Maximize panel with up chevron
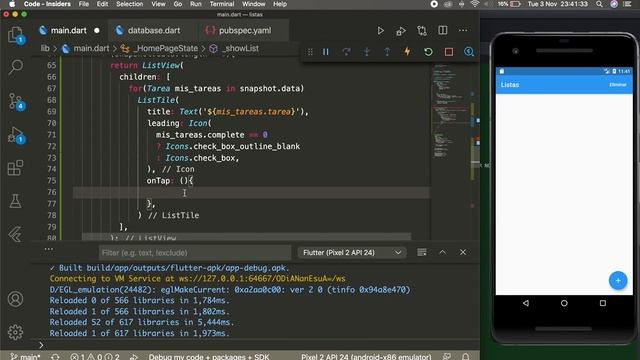640x360 pixels. coord(442,253)
